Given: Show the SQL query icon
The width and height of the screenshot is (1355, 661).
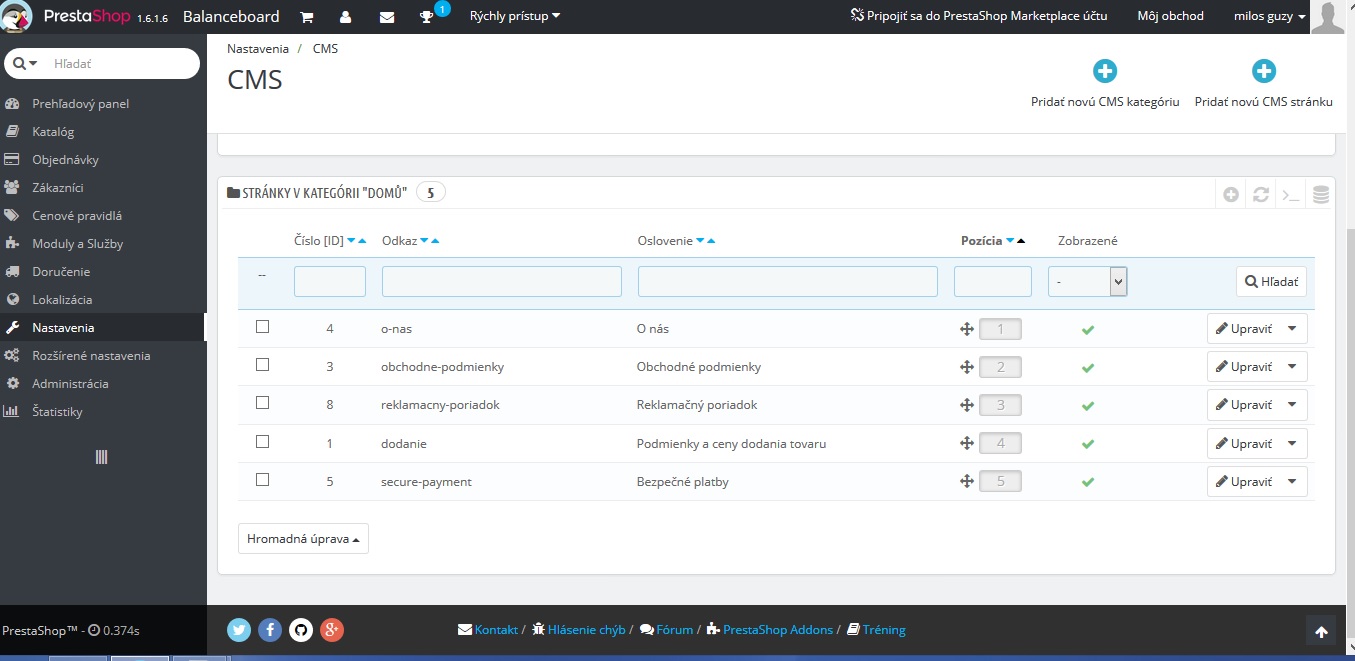Looking at the screenshot, I should [1291, 195].
